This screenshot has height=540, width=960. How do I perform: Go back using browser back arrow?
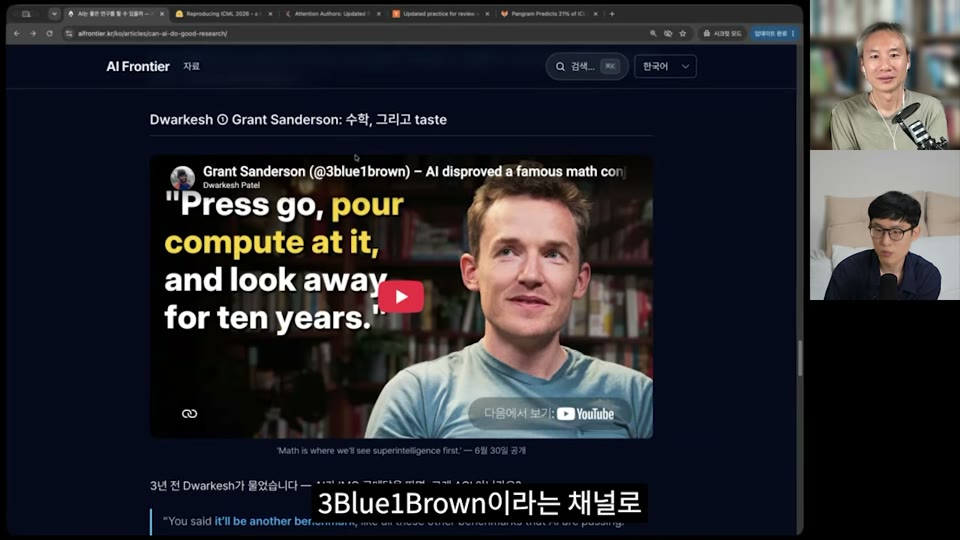click(17, 34)
